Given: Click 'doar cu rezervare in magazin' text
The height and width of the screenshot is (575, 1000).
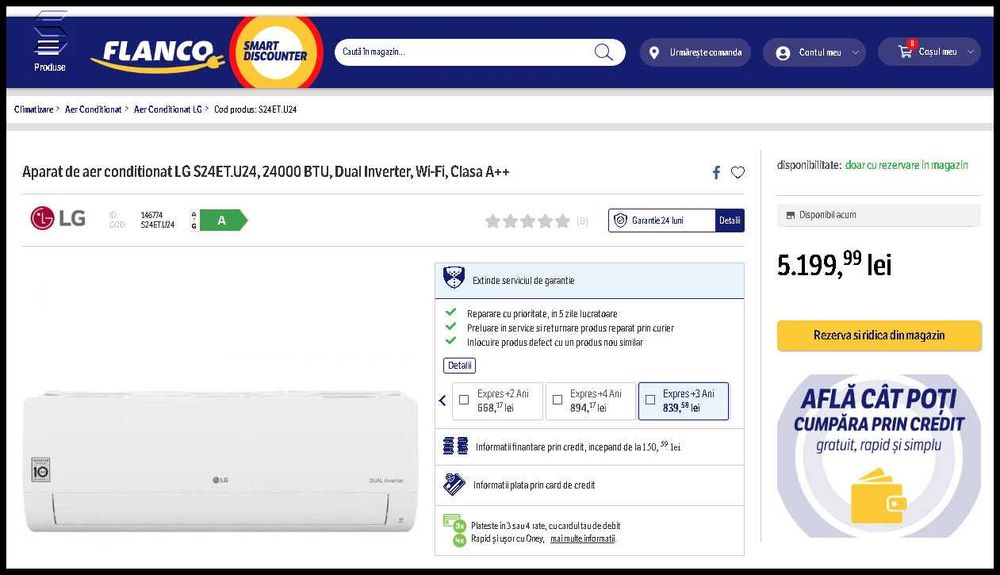Looking at the screenshot, I should pos(906,165).
